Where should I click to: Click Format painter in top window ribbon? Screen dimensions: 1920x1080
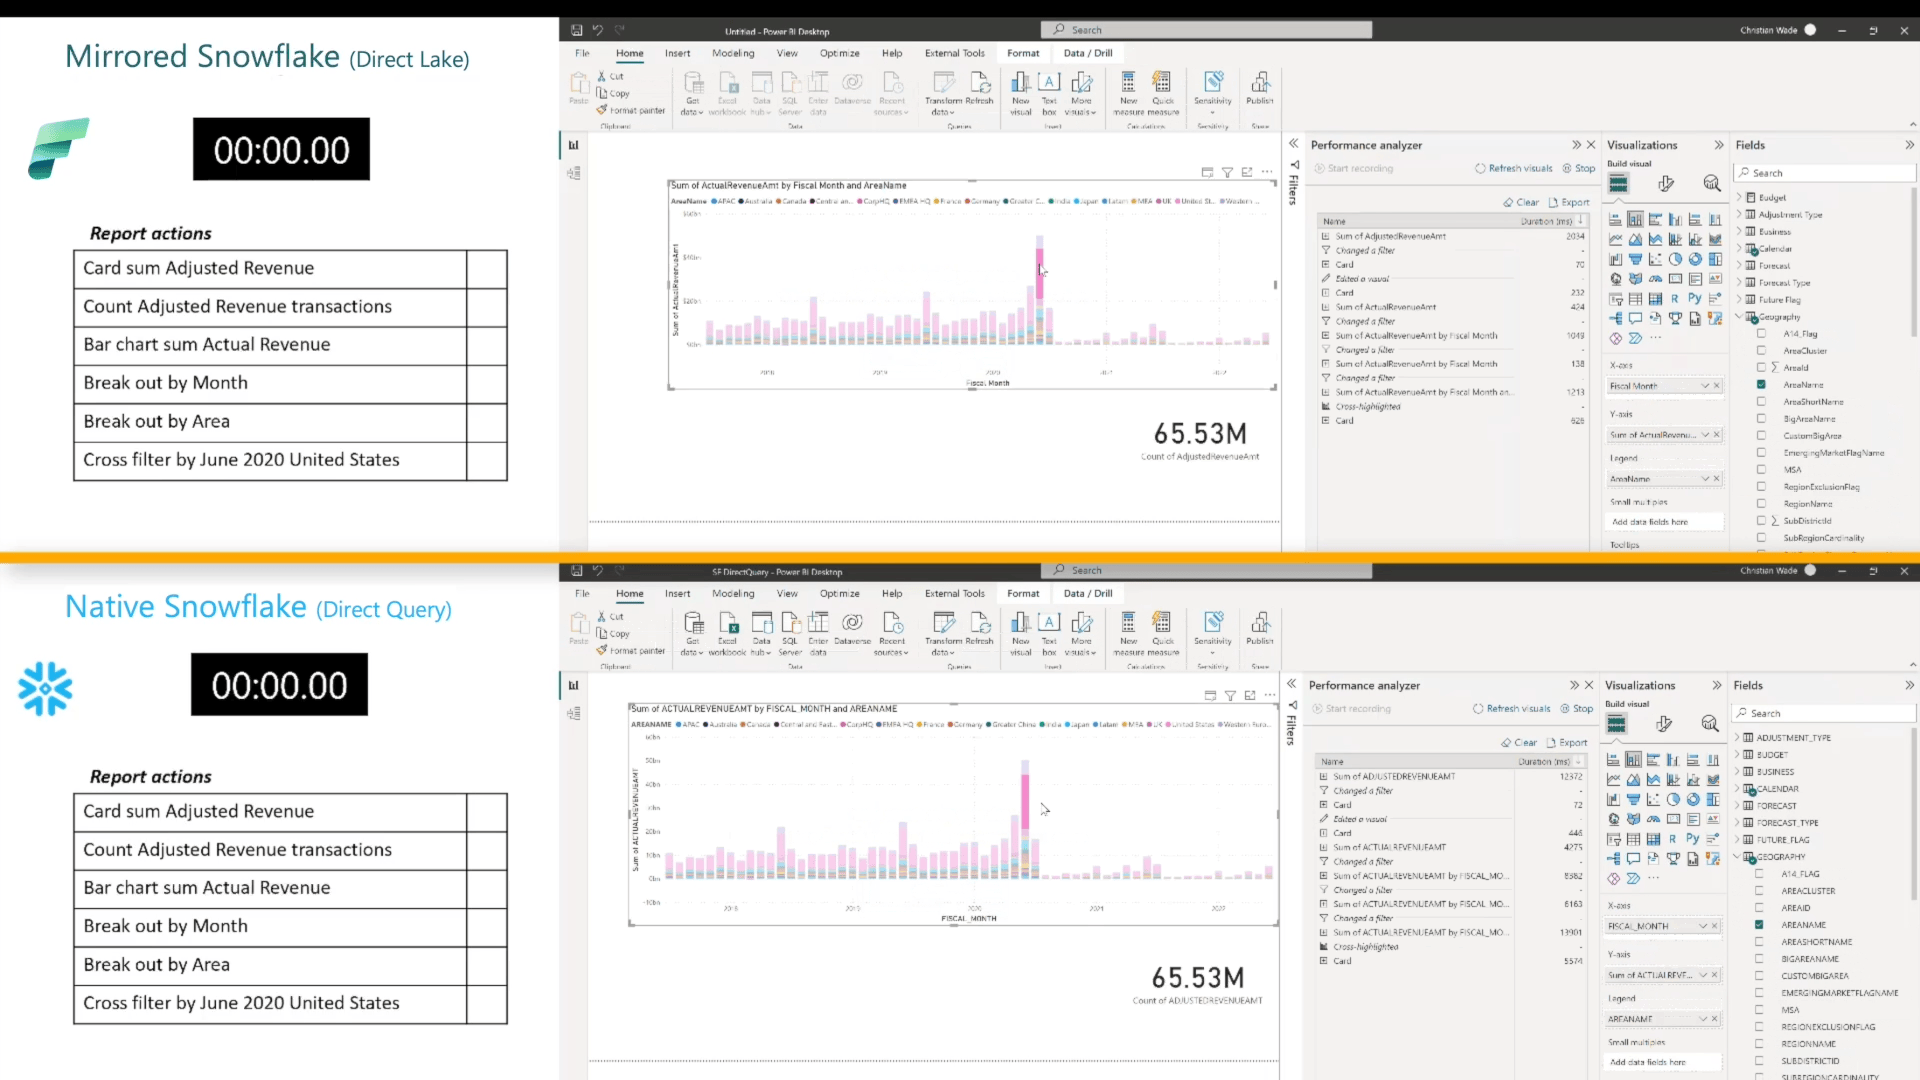tap(631, 110)
